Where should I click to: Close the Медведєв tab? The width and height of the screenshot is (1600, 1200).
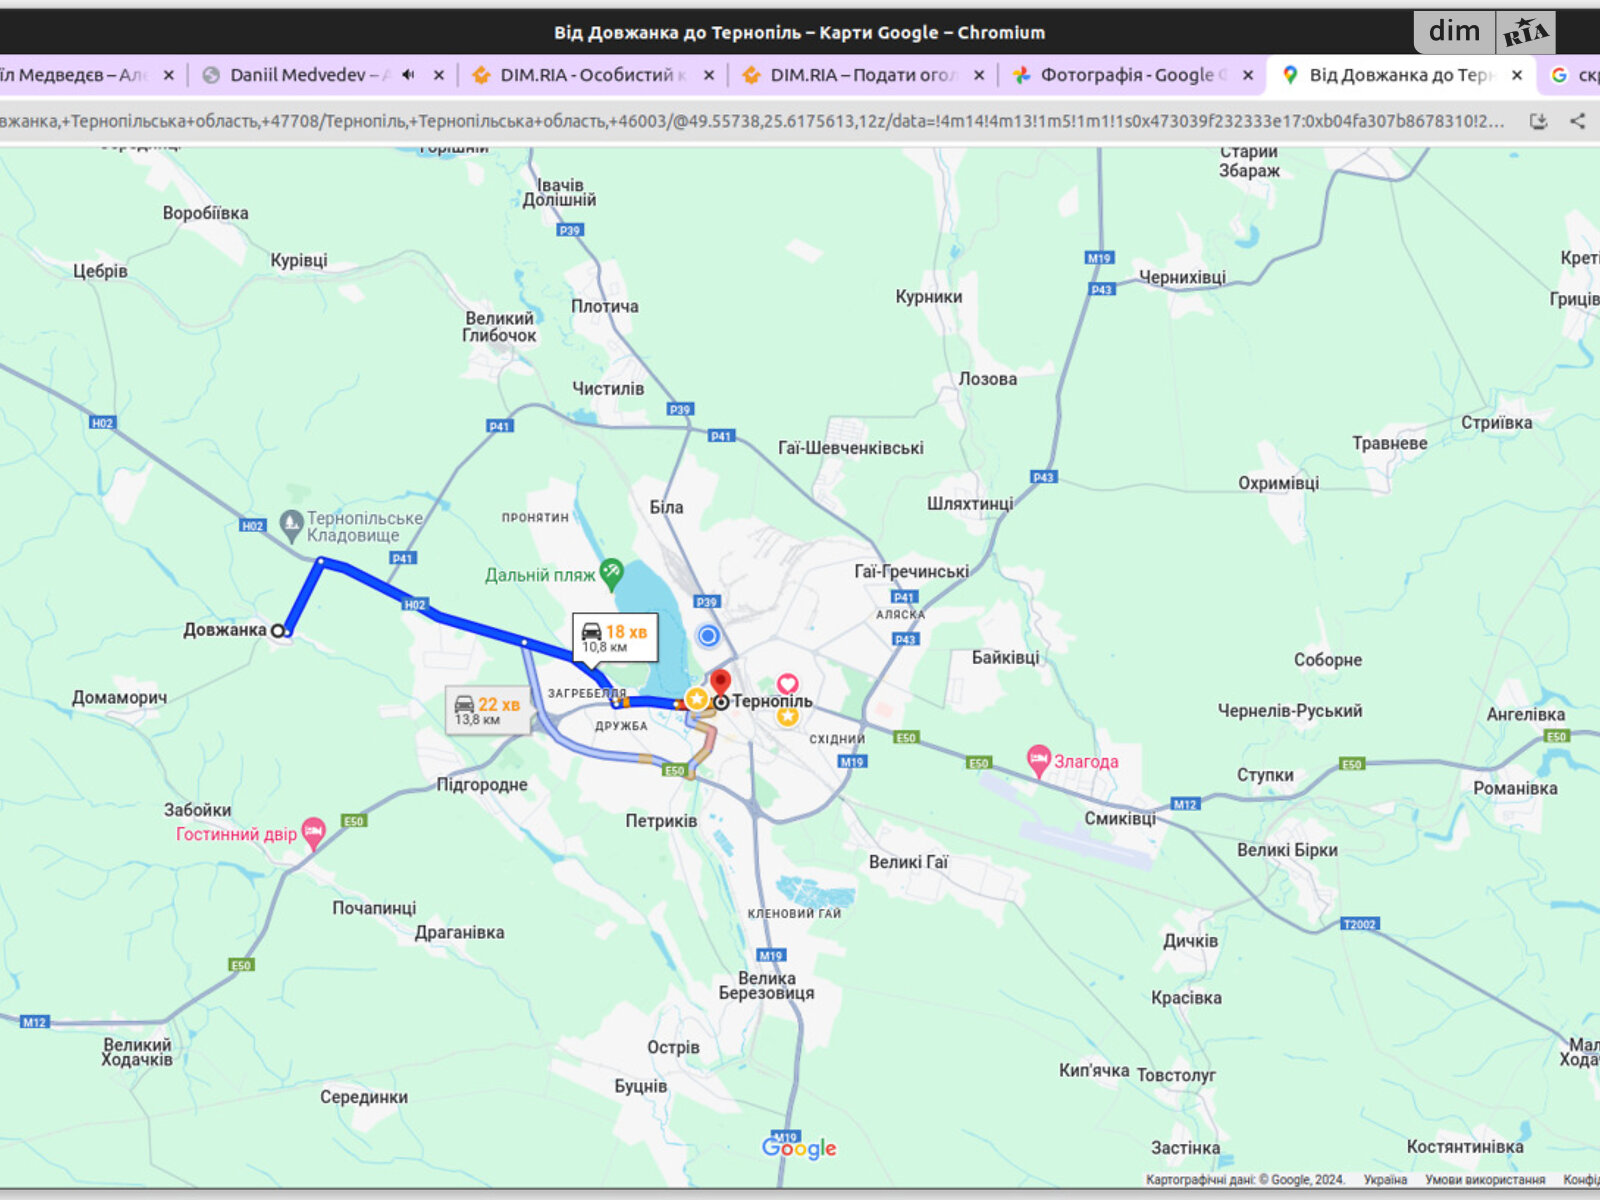pyautogui.click(x=168, y=75)
